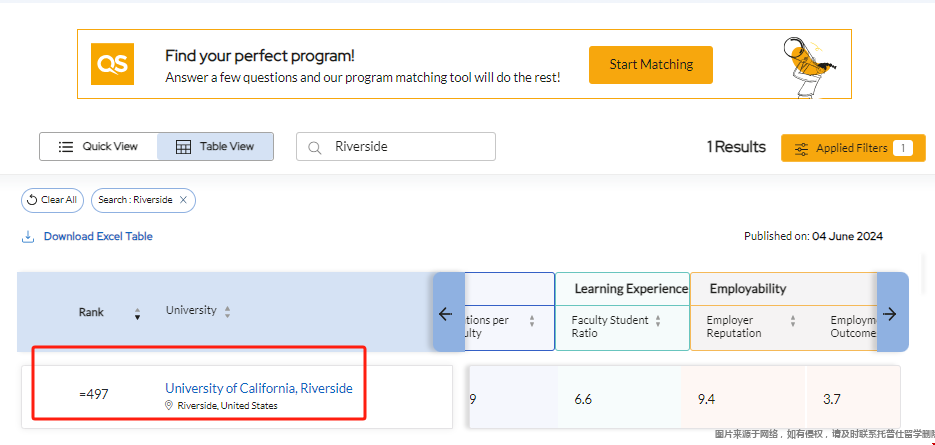Focus the Riverside search field
The height and width of the screenshot is (445, 935).
tap(396, 146)
